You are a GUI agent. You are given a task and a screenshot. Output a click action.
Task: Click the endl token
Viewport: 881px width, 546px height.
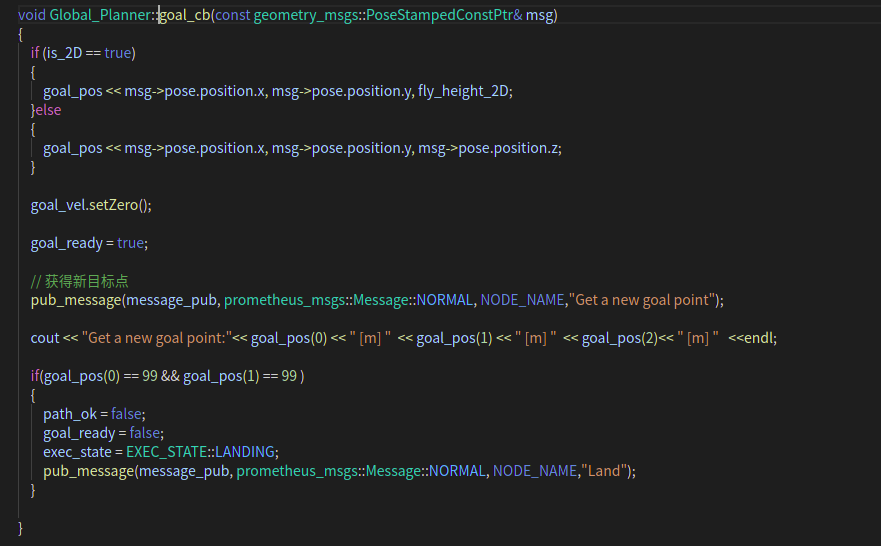point(759,338)
